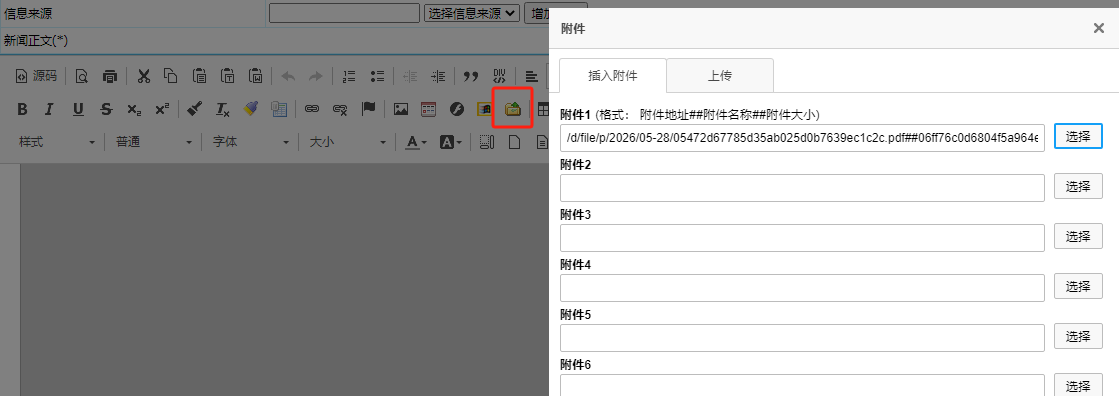
Task: Open the 普通 paragraph format dropdown
Action: point(153,142)
